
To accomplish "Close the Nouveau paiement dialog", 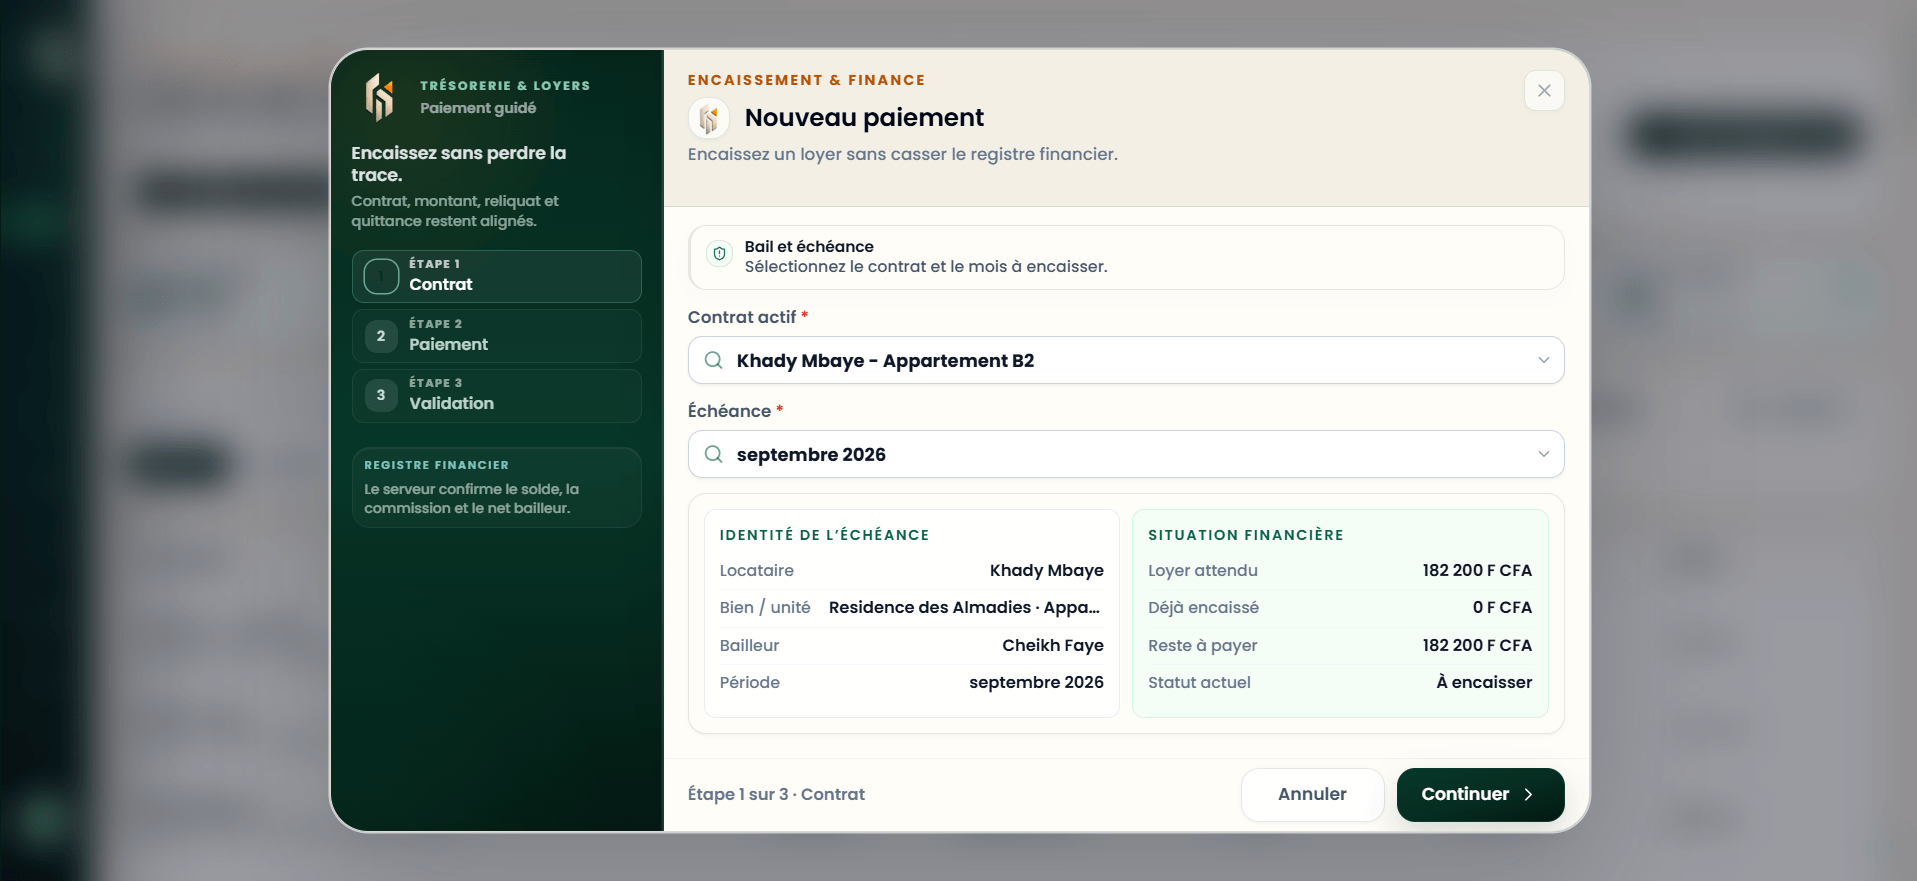I will pyautogui.click(x=1544, y=91).
